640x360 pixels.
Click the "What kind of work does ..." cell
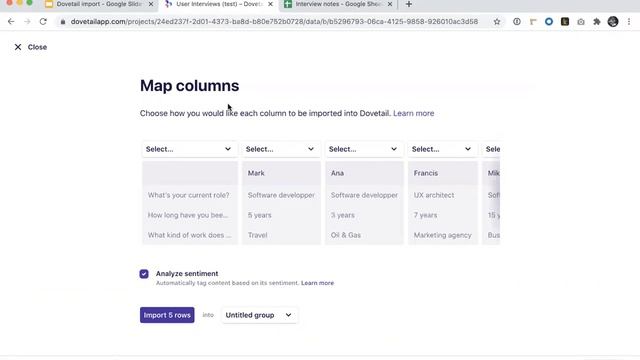[x=189, y=235]
